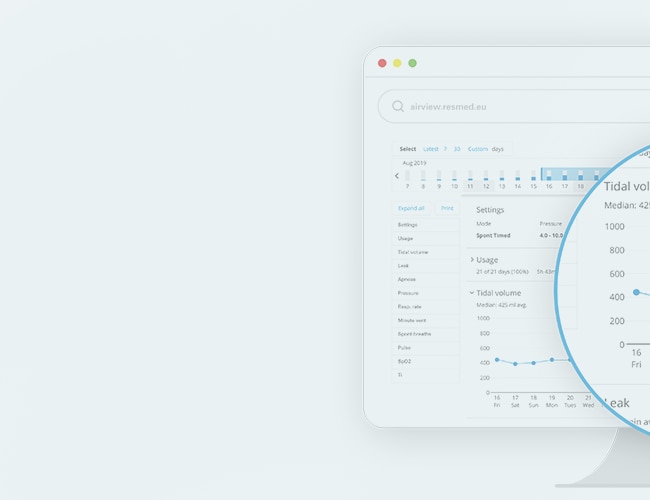
Task: Click the Tidal volume section title beside chevron
Action: tap(499, 293)
